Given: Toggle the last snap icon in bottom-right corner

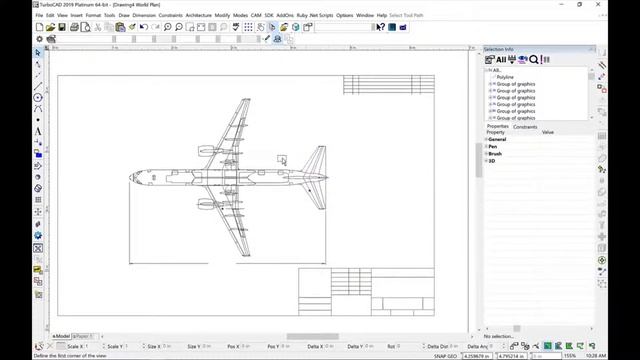Looking at the screenshot, I should click(x=592, y=346).
